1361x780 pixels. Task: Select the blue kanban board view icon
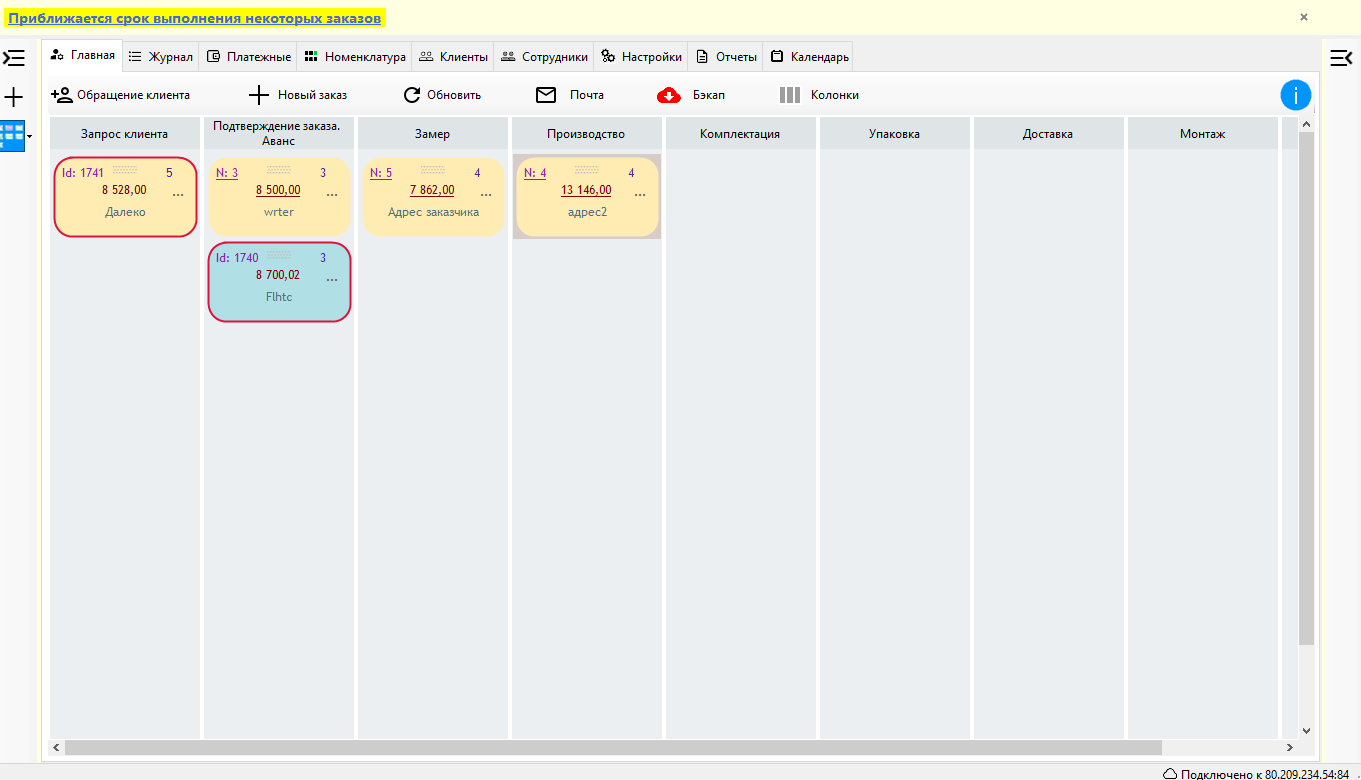coord(12,135)
